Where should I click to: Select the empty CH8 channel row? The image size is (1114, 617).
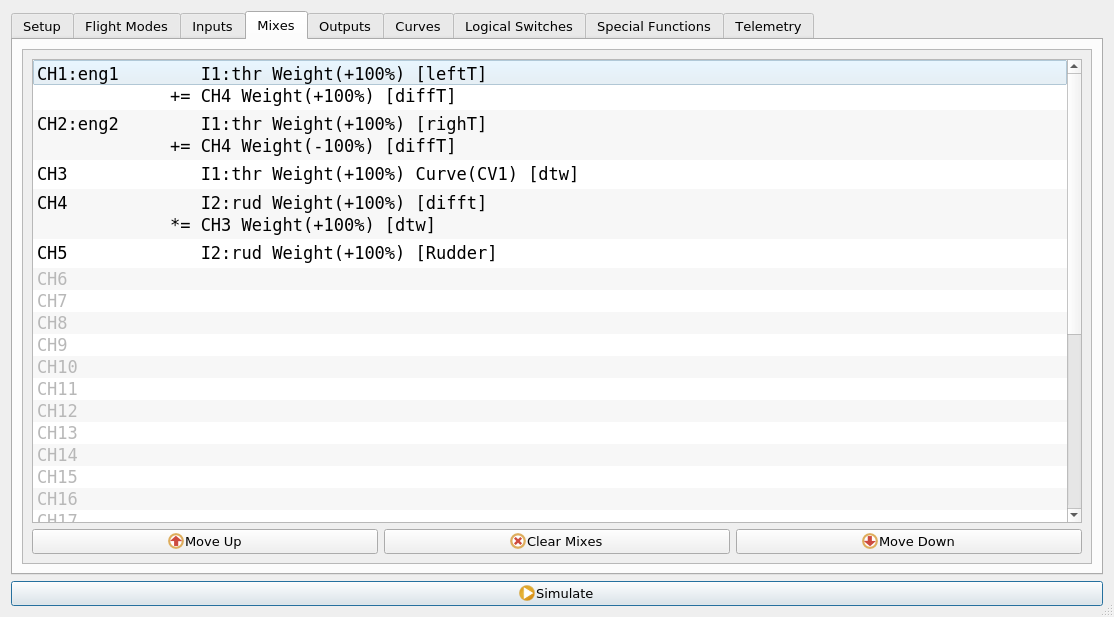[550, 323]
